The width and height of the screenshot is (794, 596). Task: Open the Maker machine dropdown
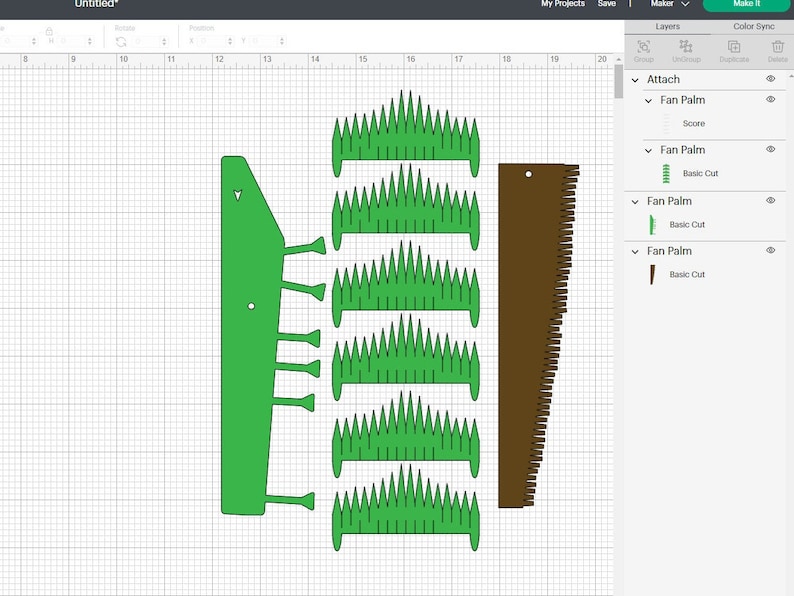pyautogui.click(x=669, y=4)
